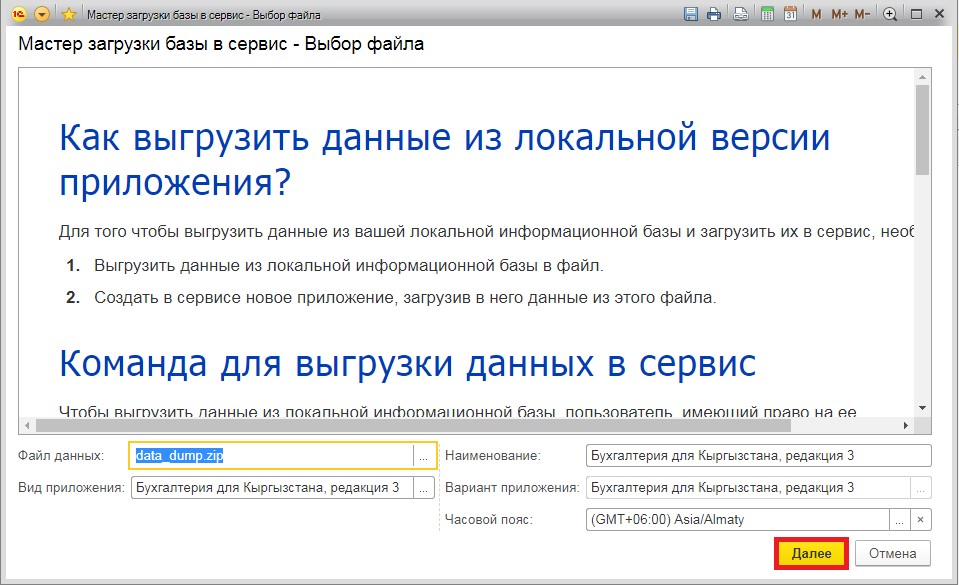Click the data_dump.zip file field
The height and width of the screenshot is (585, 959).
(272, 456)
